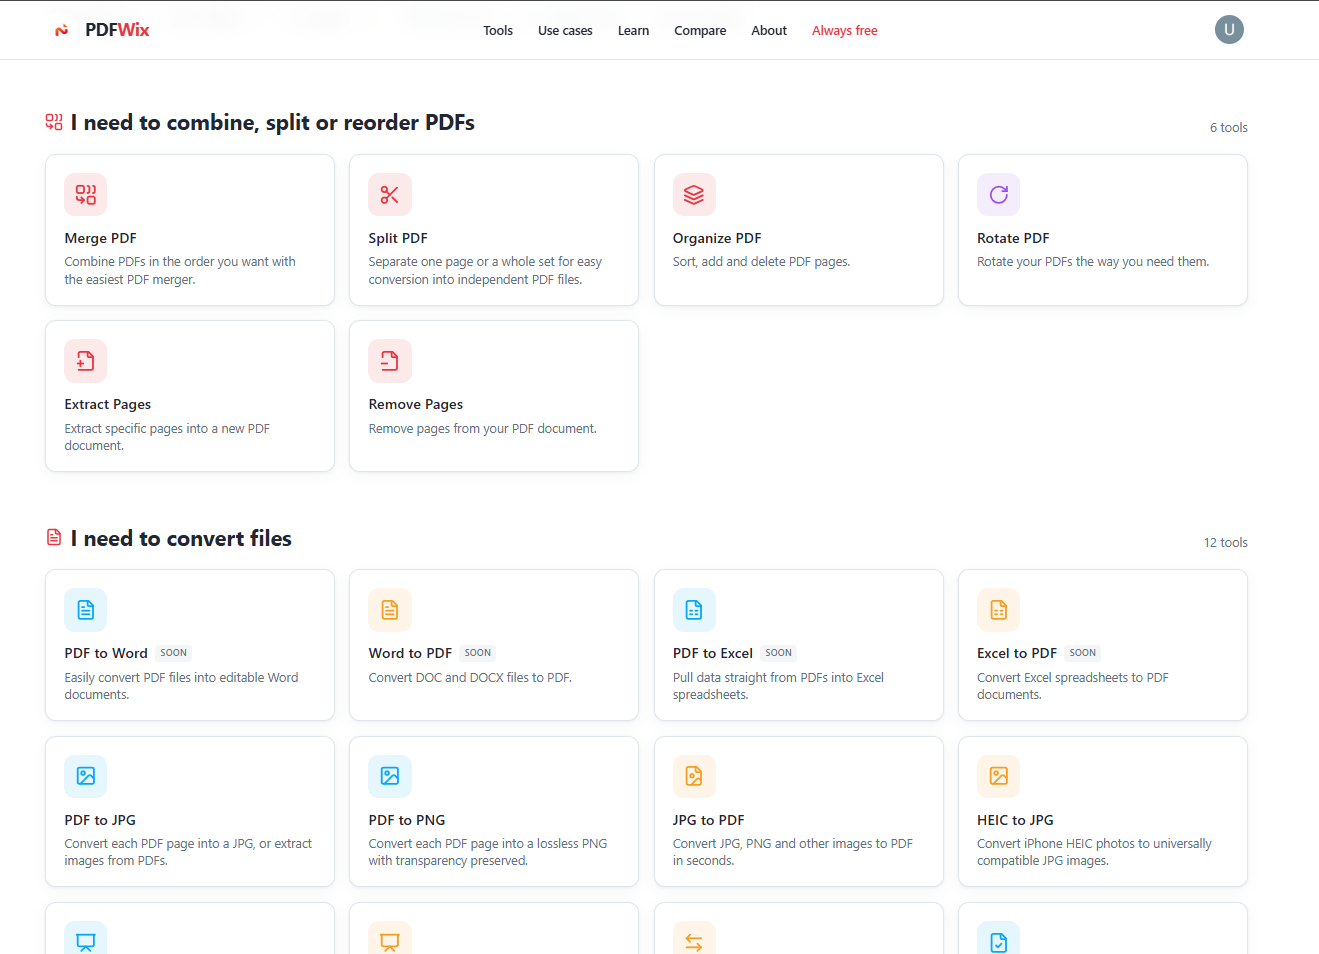Click the Extract Pages icon
1319x954 pixels.
[x=86, y=361]
